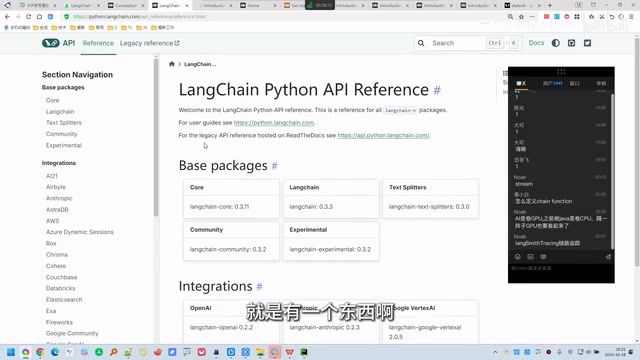
Task: Open the Reference tab
Action: point(98,43)
